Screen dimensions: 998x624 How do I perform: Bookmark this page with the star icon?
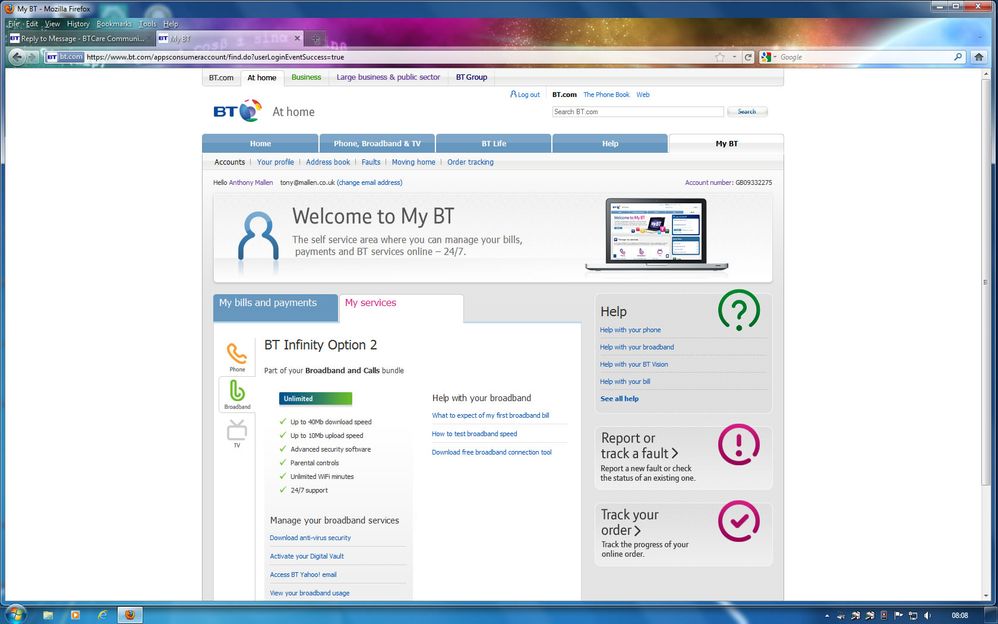pos(720,57)
